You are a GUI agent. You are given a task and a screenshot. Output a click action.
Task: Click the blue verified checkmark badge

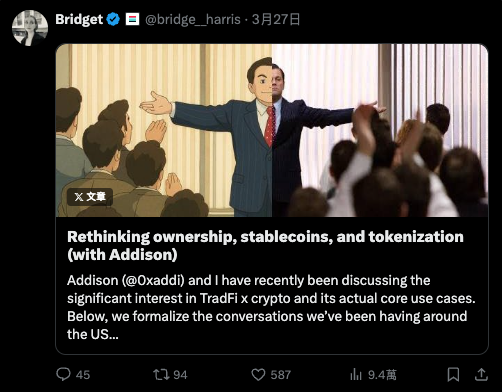point(113,19)
